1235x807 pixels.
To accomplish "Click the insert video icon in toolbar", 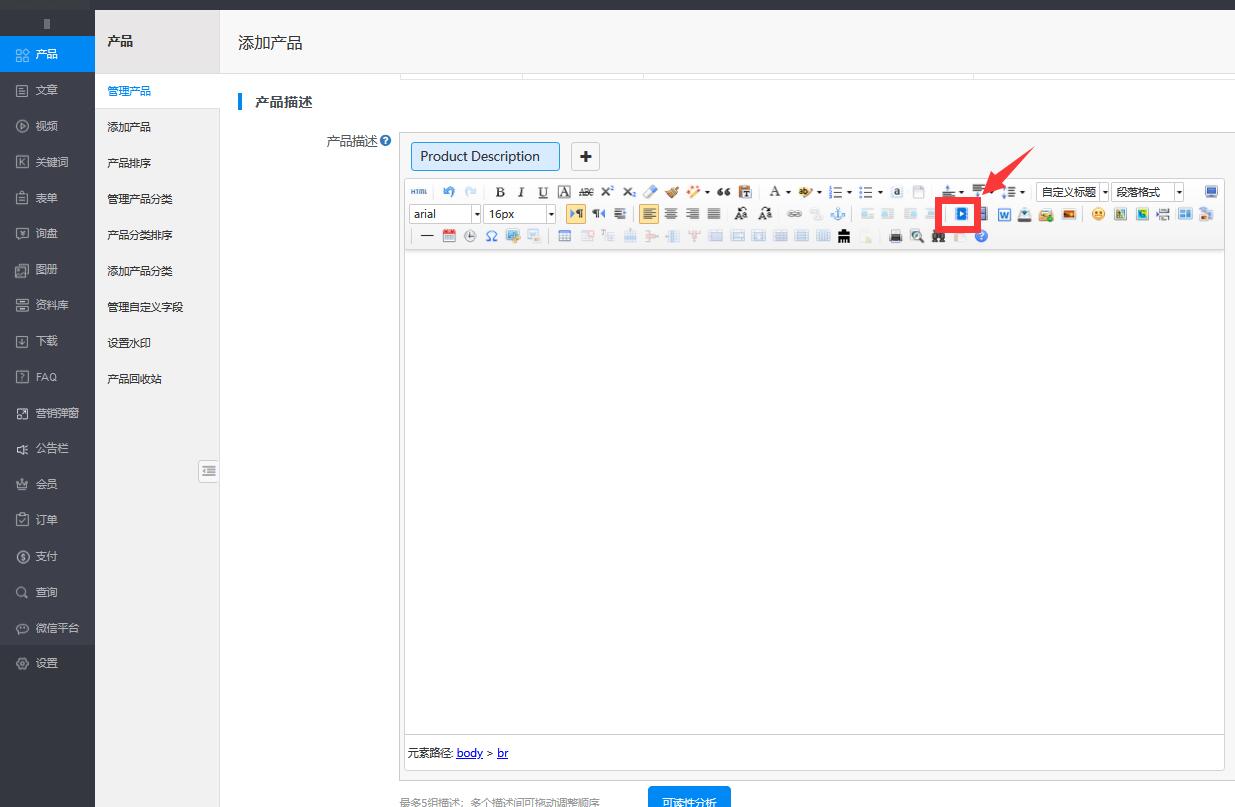I will (x=961, y=214).
